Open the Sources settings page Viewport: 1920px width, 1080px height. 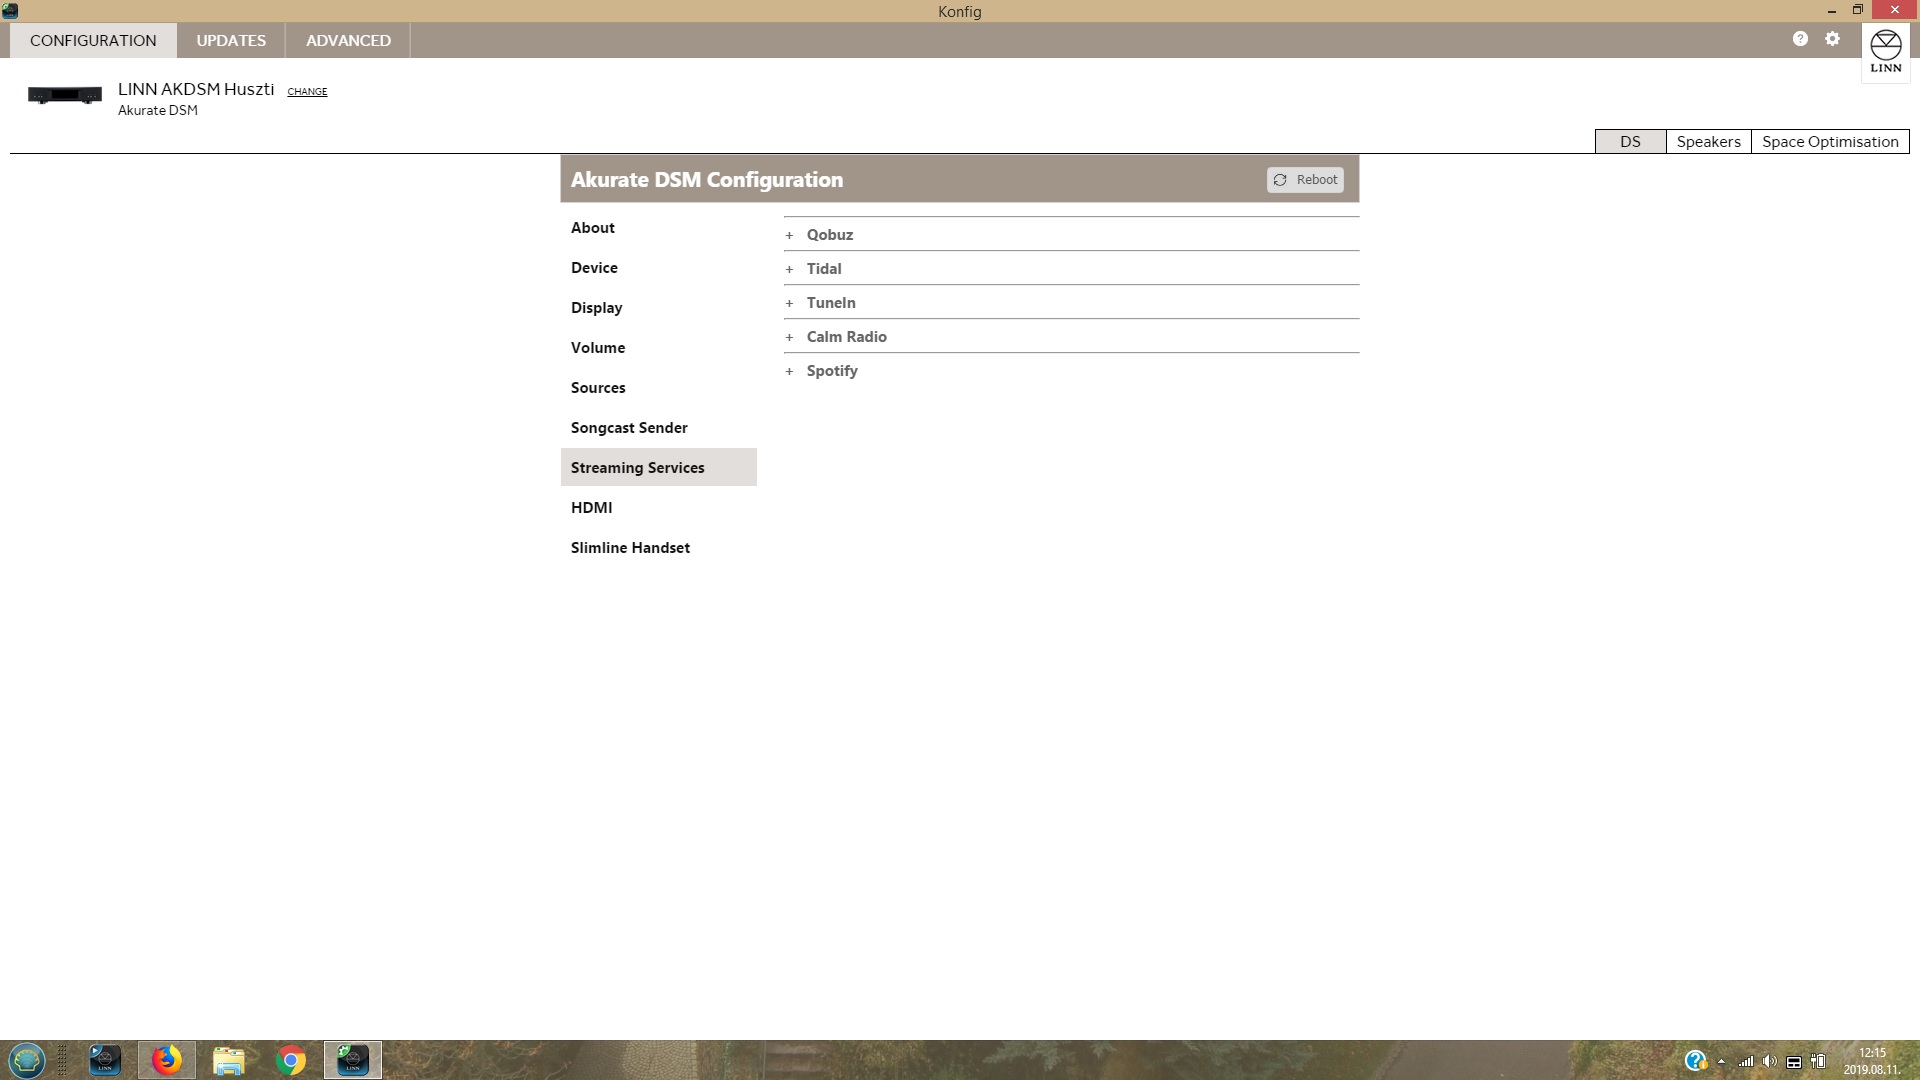click(x=598, y=388)
